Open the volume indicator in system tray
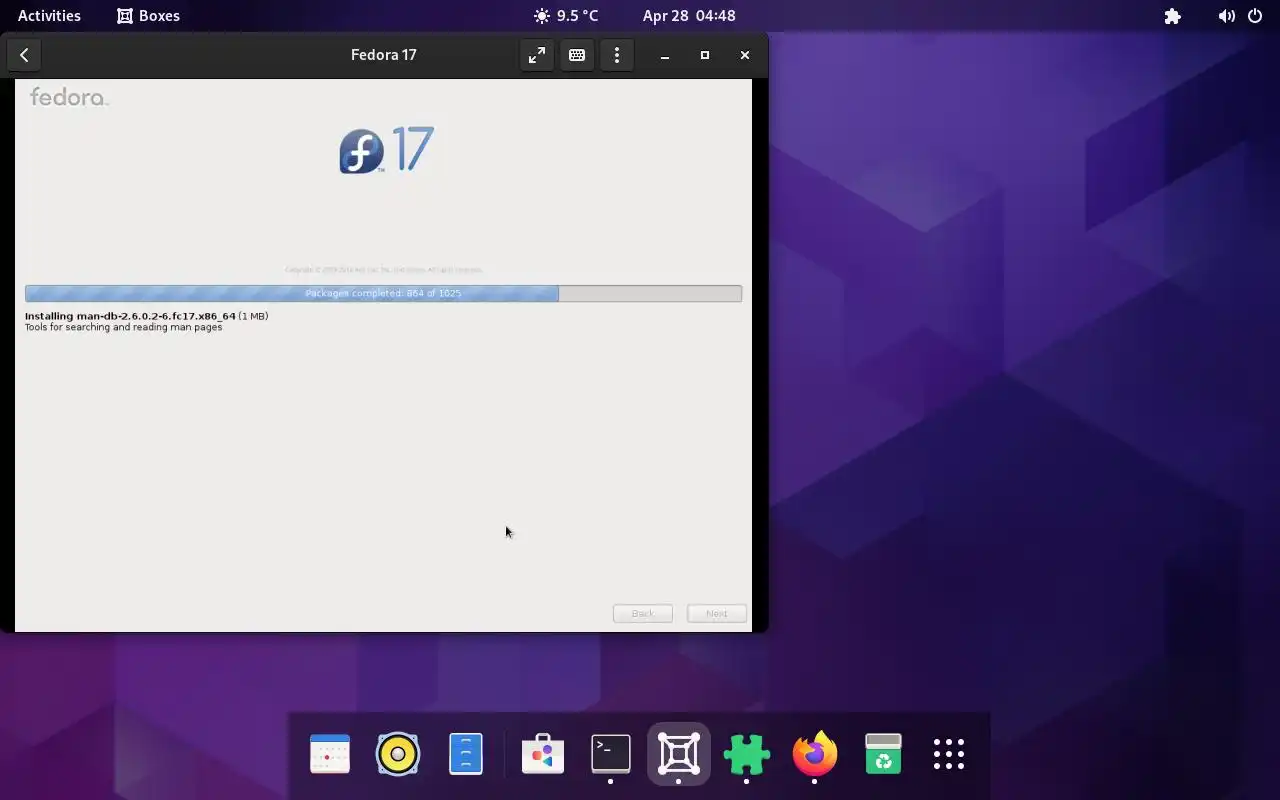The width and height of the screenshot is (1280, 800). [x=1226, y=16]
